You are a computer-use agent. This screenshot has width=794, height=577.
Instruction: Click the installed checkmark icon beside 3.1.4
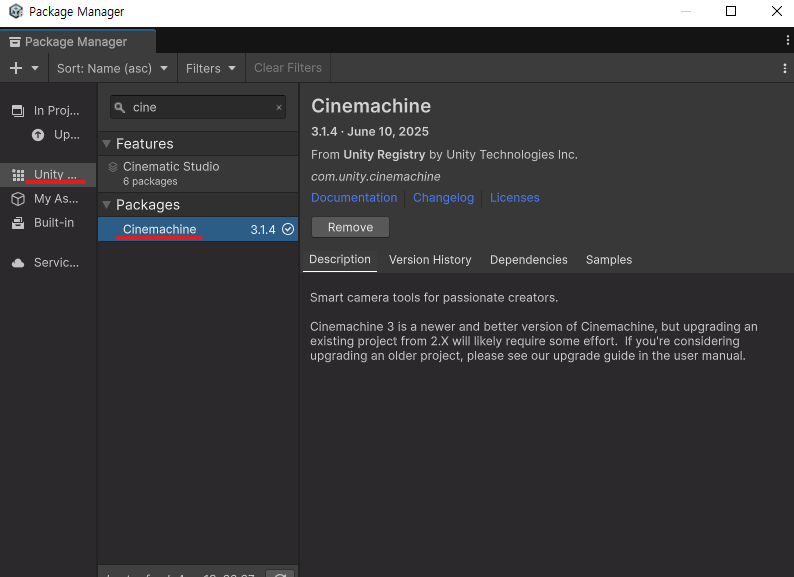point(288,229)
